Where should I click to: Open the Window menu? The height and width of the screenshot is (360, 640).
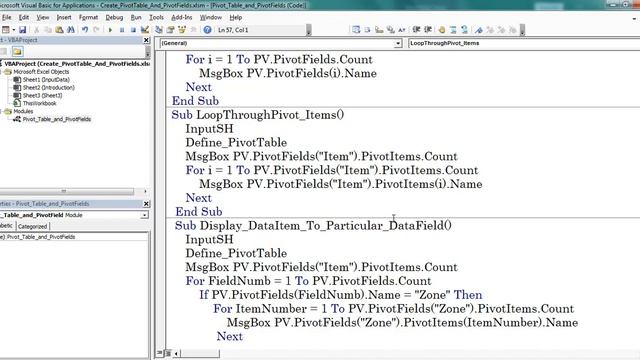point(211,18)
